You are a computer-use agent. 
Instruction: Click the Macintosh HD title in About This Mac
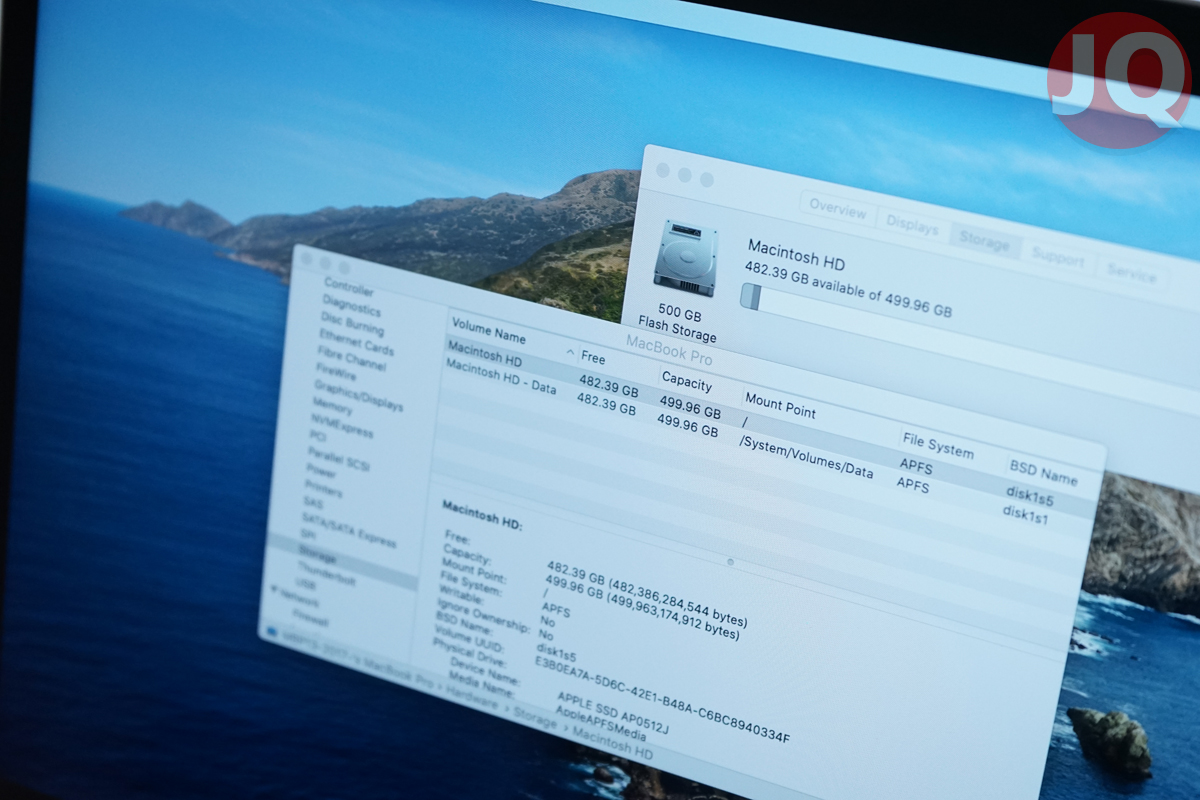coord(797,254)
